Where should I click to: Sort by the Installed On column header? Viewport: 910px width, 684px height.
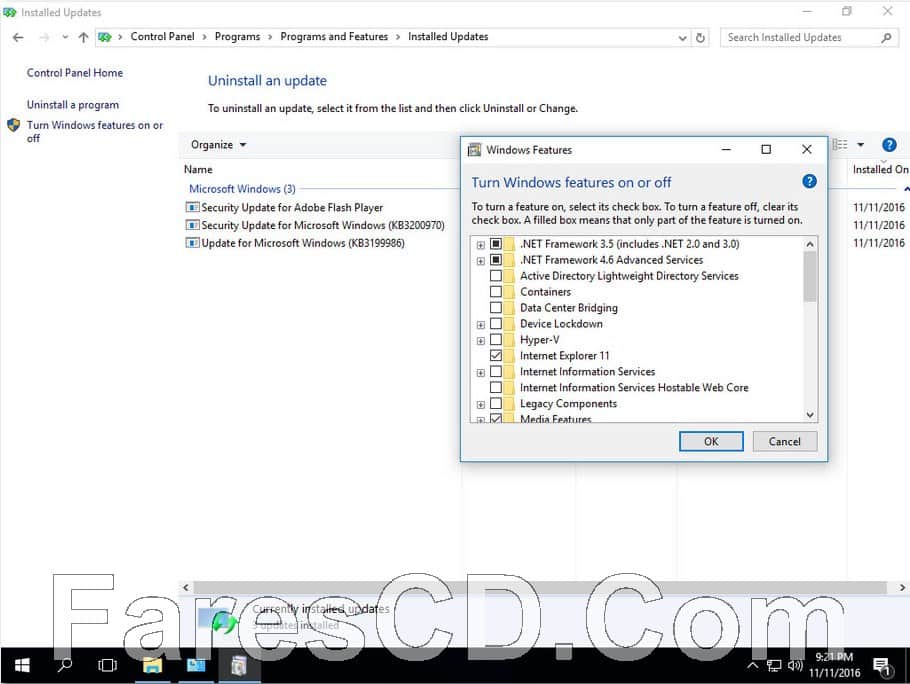[x=880, y=169]
